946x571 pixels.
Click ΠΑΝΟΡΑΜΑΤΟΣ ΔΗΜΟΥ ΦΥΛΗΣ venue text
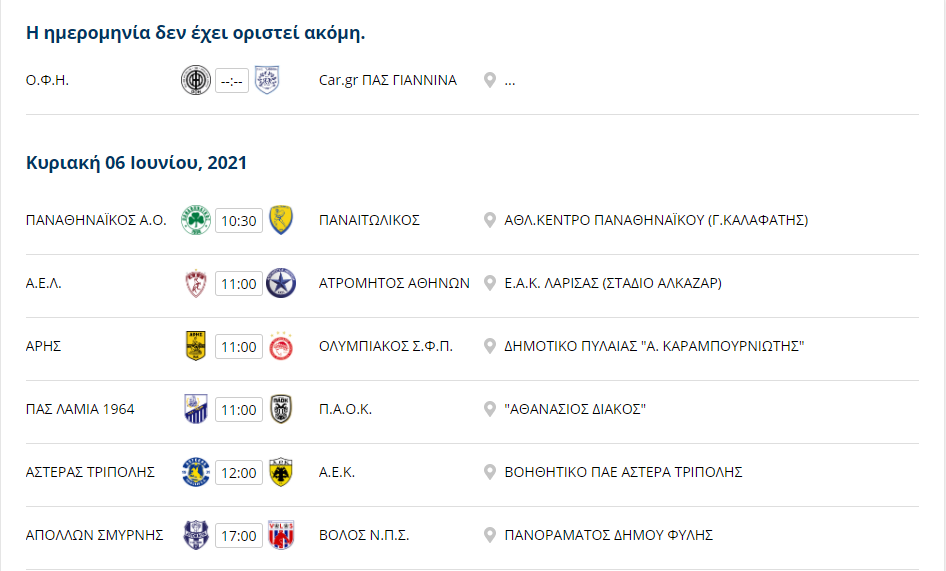(x=609, y=535)
